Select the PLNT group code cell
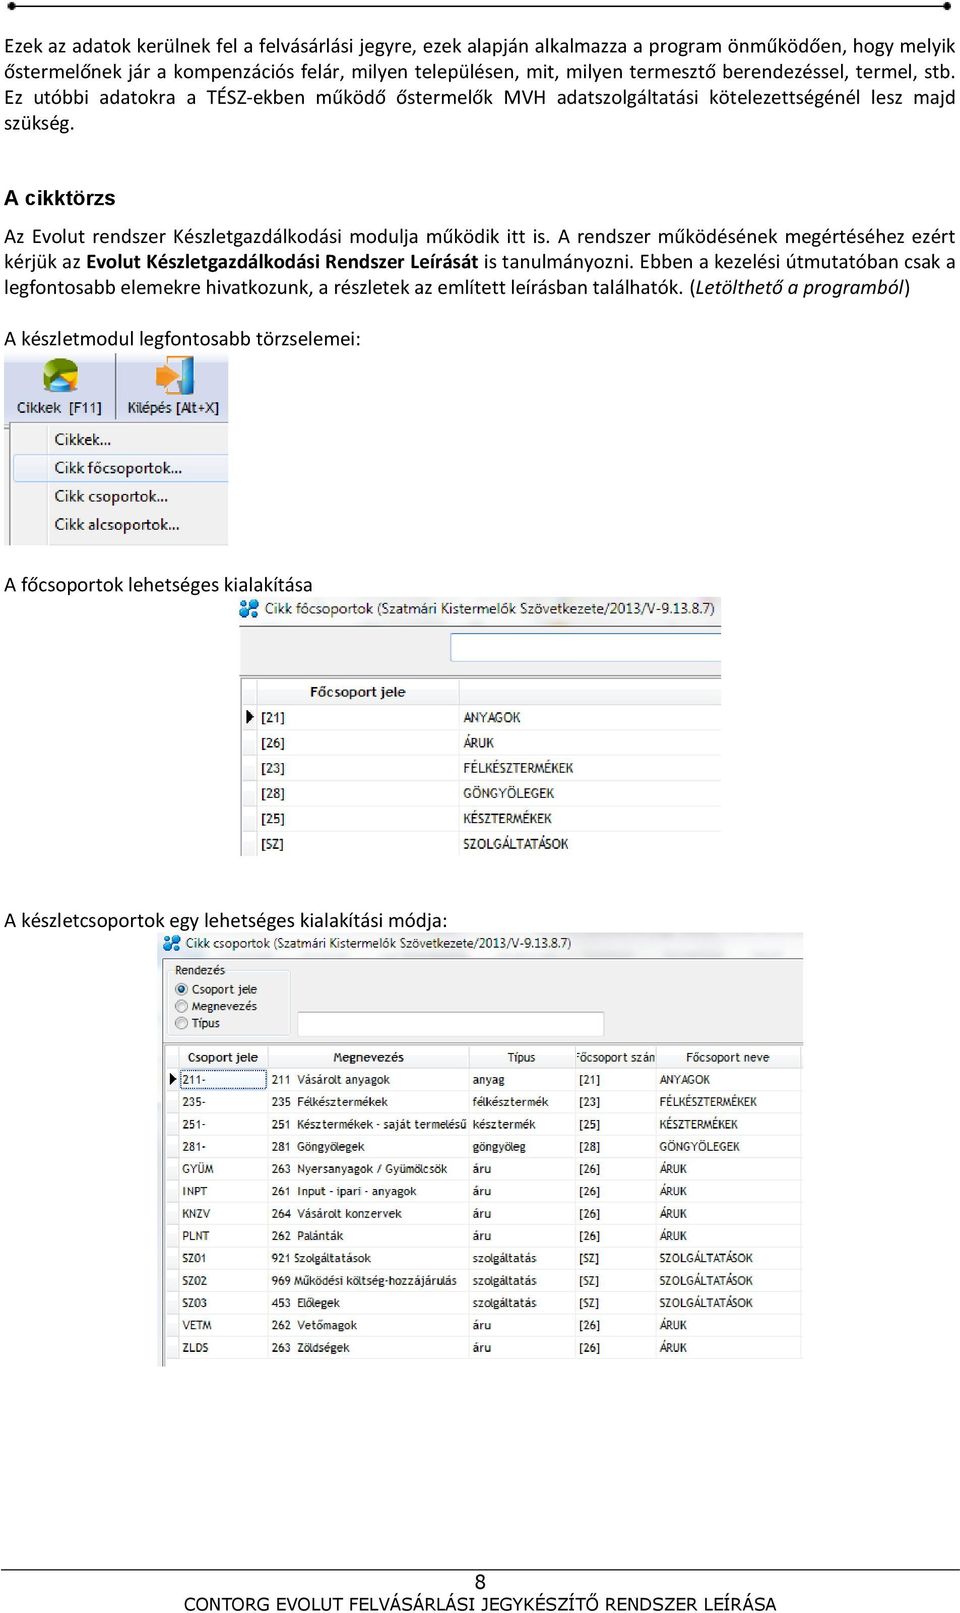The height and width of the screenshot is (1613, 960). point(223,1236)
